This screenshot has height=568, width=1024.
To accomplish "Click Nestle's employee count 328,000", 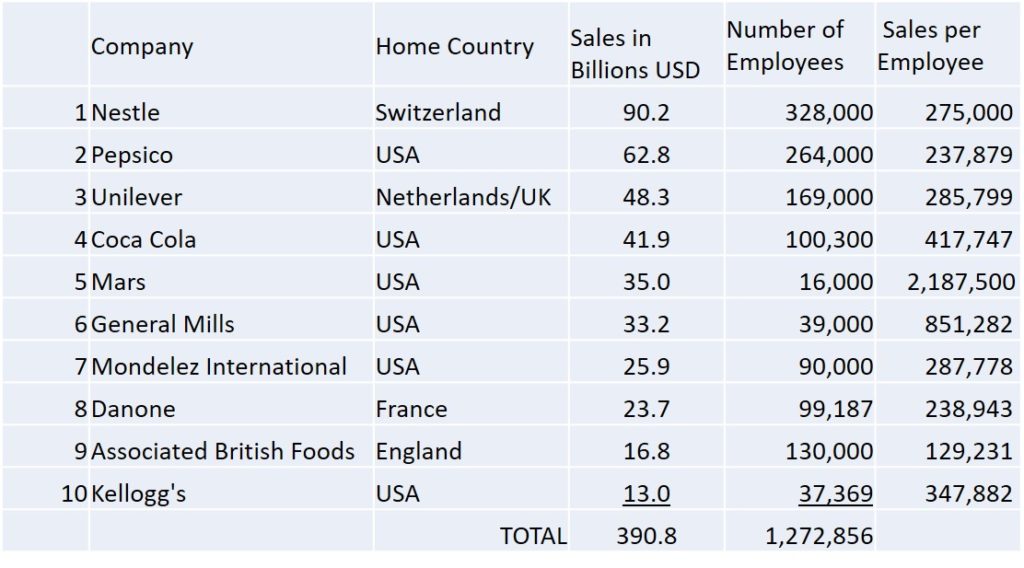I will click(829, 112).
